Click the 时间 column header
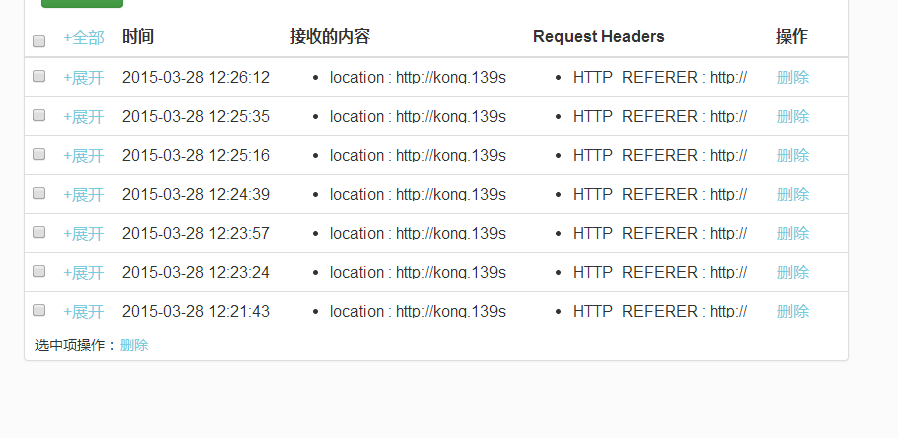898x438 pixels. pos(138,37)
